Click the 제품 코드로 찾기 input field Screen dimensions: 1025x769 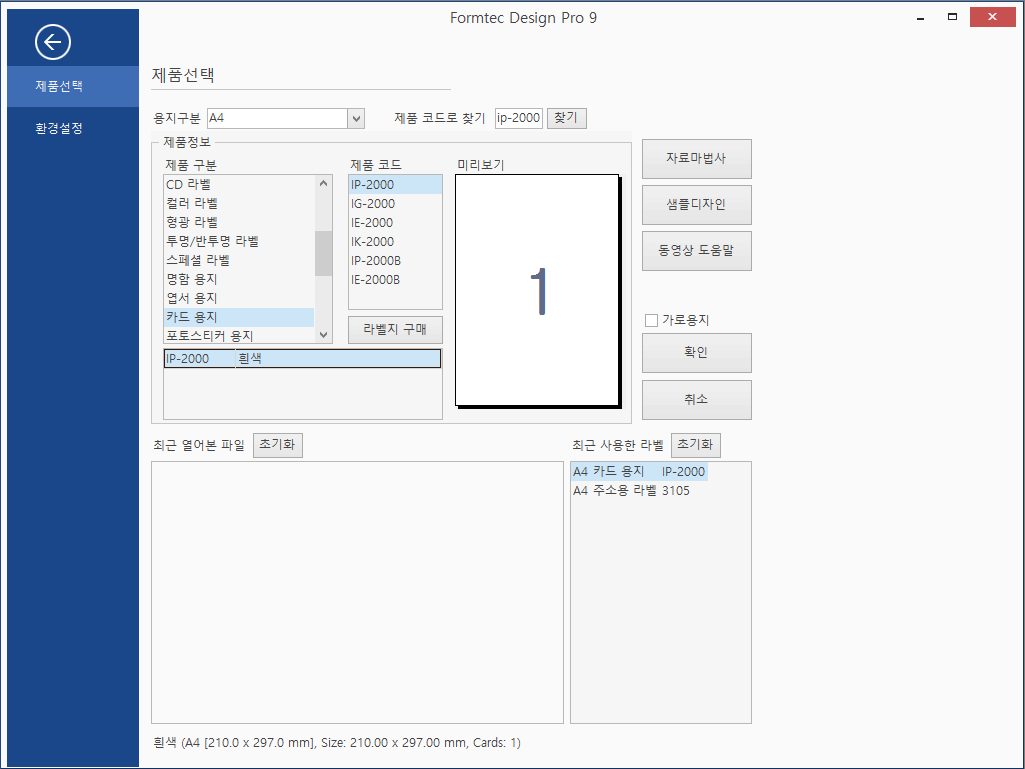[x=519, y=118]
